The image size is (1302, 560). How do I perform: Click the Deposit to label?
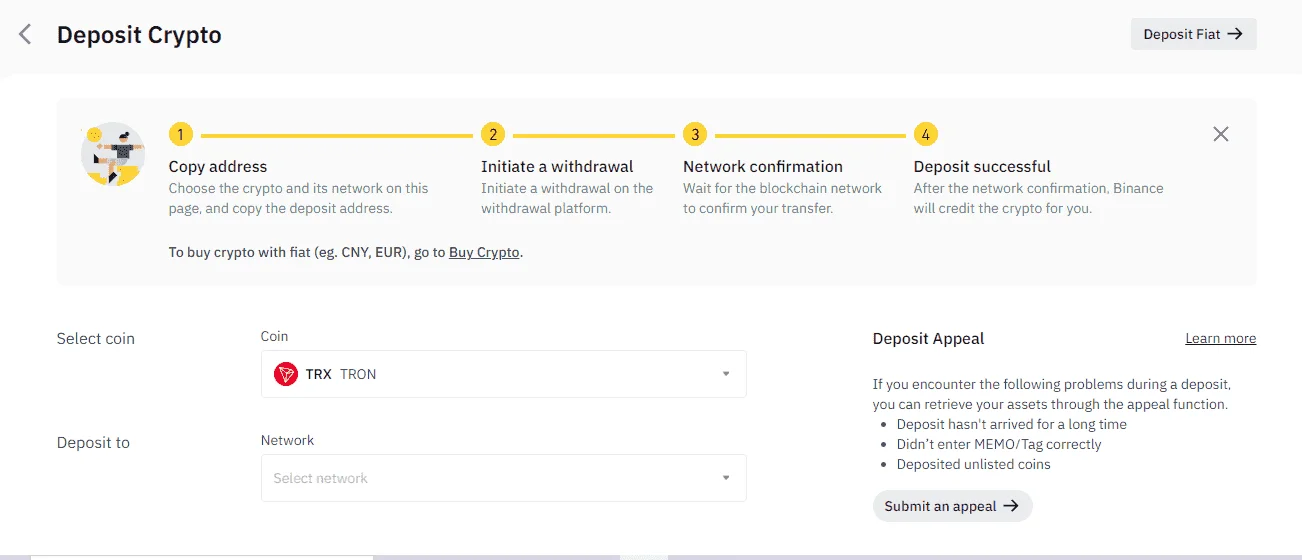[93, 442]
